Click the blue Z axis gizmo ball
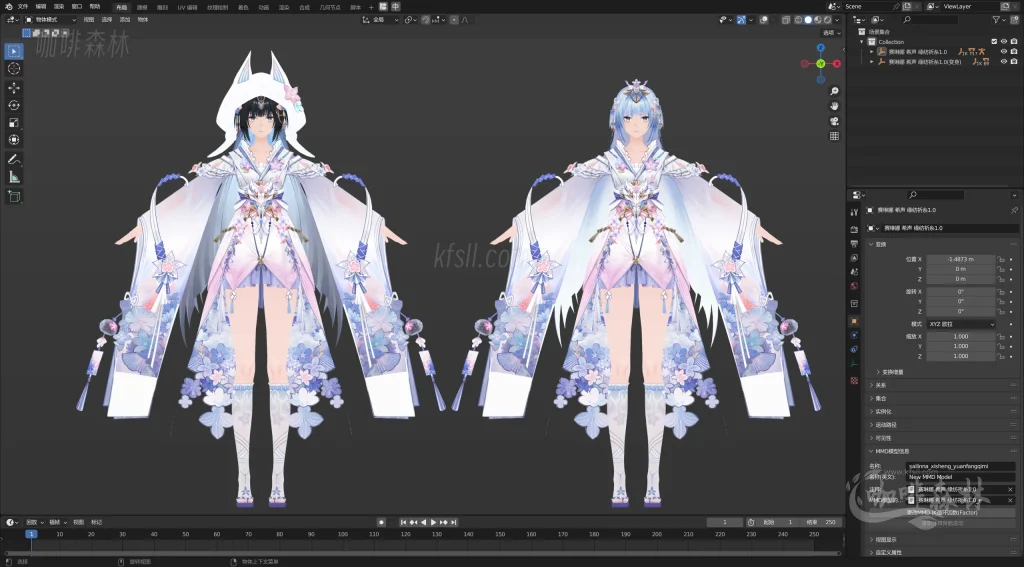The width and height of the screenshot is (1024, 567). [821, 48]
